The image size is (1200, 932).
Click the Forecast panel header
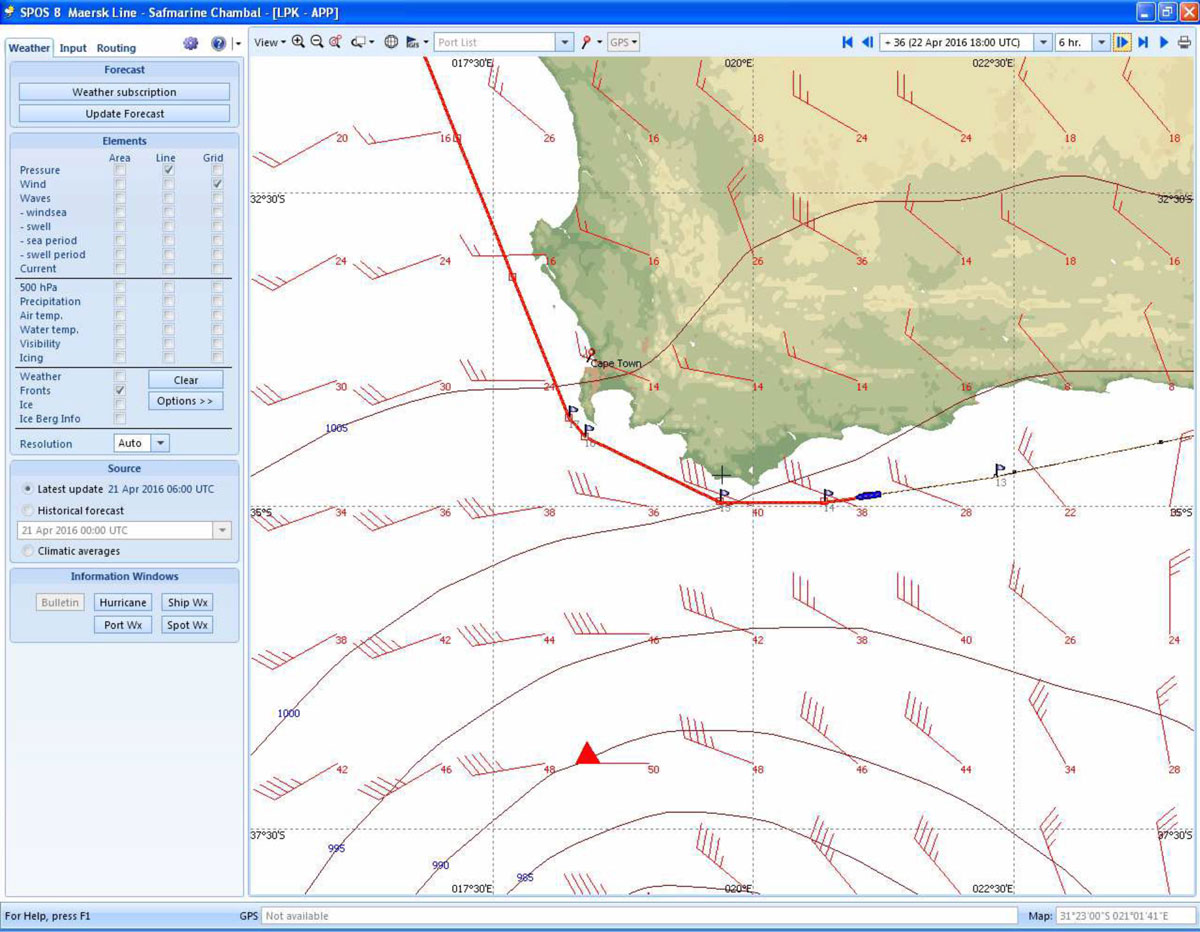coord(124,70)
